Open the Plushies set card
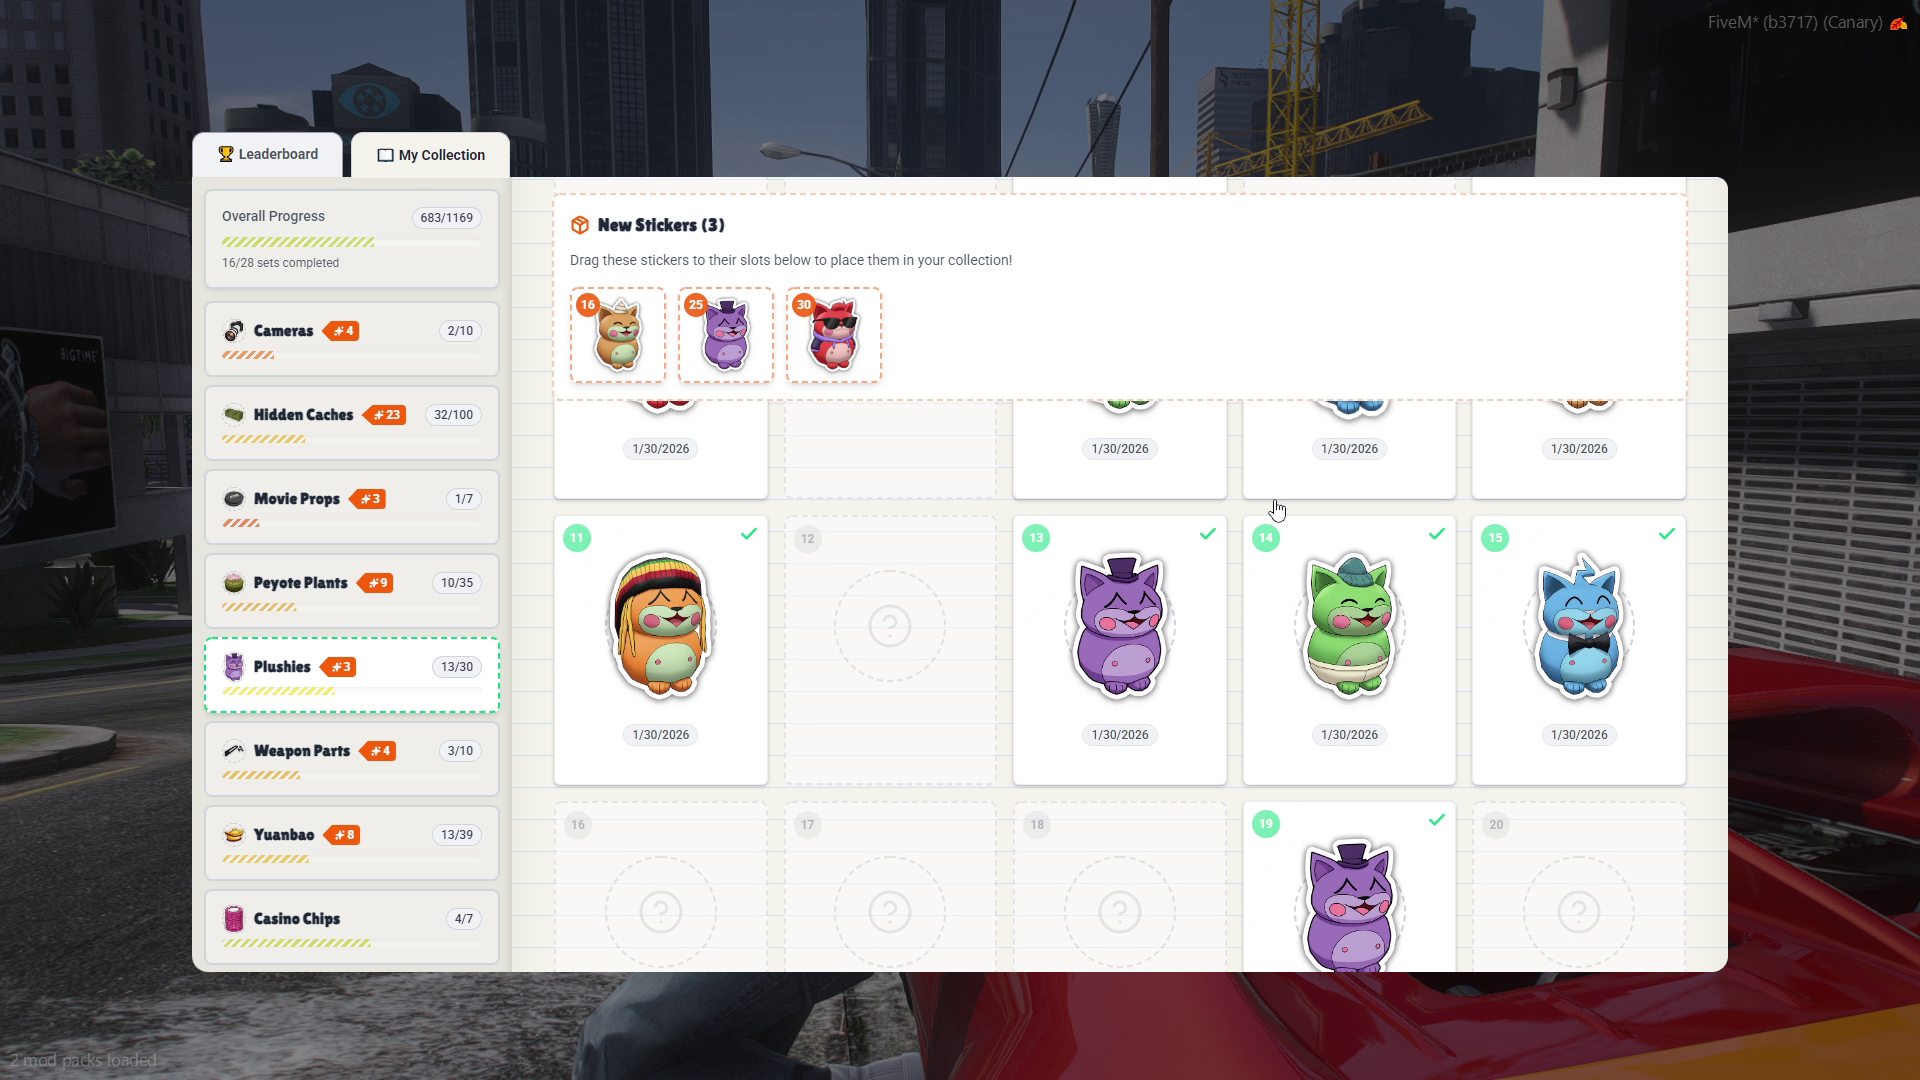The height and width of the screenshot is (1080, 1920). 352,675
